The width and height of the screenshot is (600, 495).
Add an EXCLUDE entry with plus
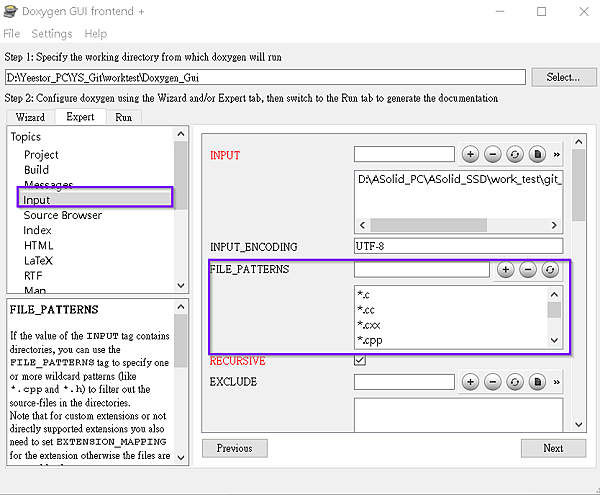click(470, 382)
